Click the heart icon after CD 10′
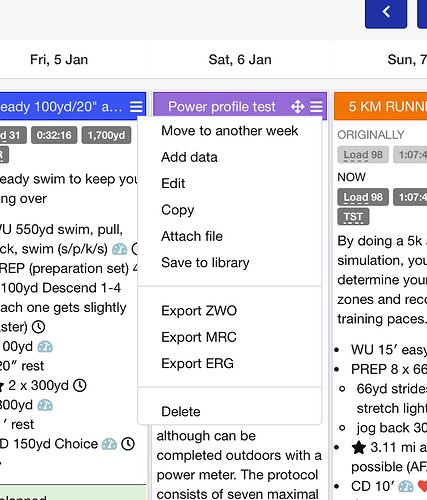Image resolution: width=427 pixels, height=500 pixels. point(423,486)
